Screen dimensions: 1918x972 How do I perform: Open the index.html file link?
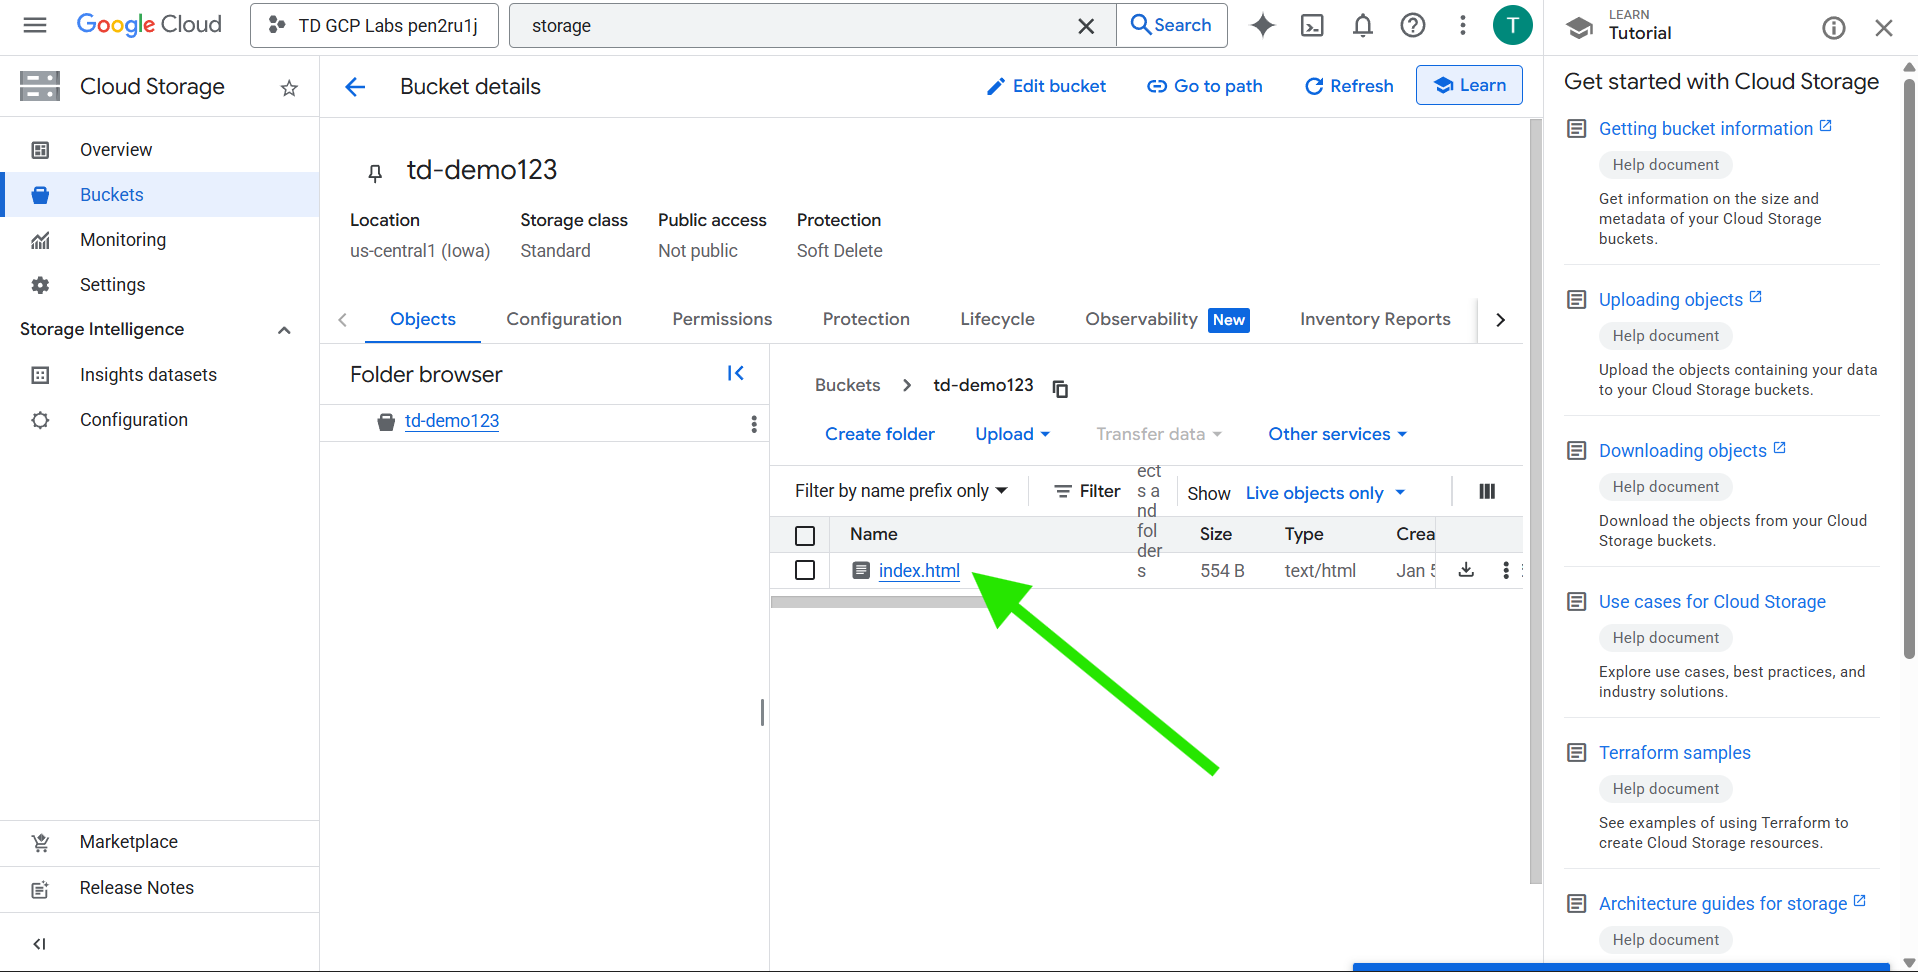point(919,570)
